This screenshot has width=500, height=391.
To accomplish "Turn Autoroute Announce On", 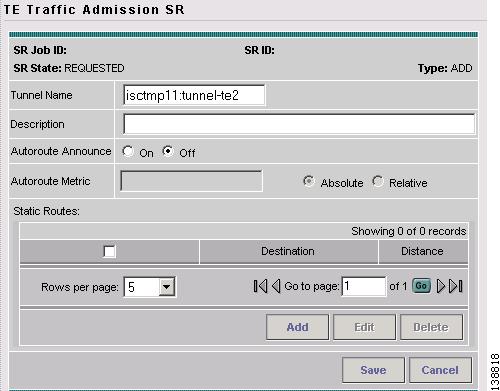I will (128, 152).
